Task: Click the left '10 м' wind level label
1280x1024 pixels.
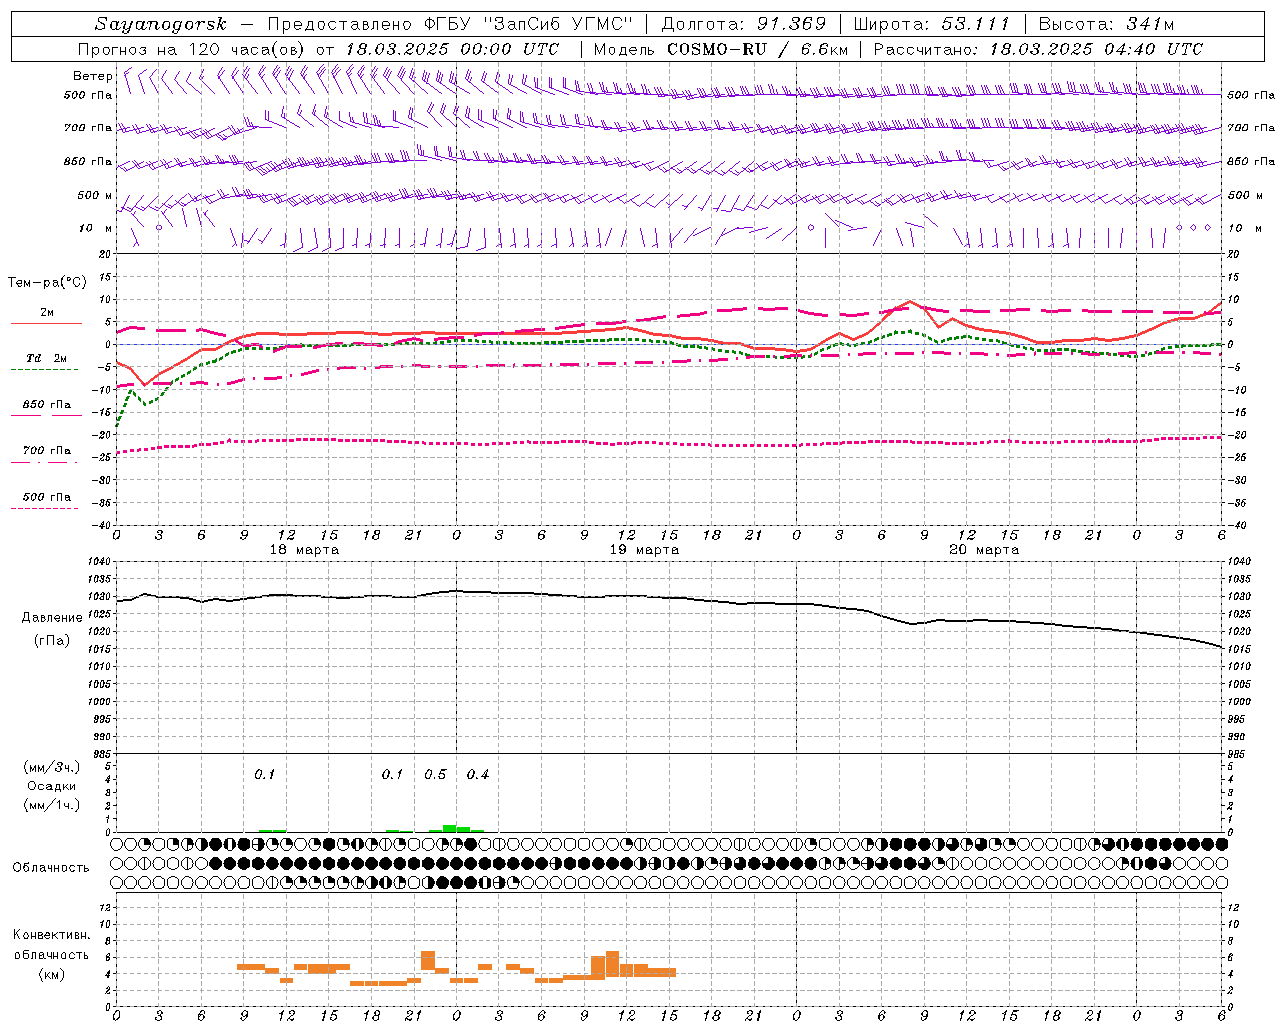Action: (x=96, y=228)
